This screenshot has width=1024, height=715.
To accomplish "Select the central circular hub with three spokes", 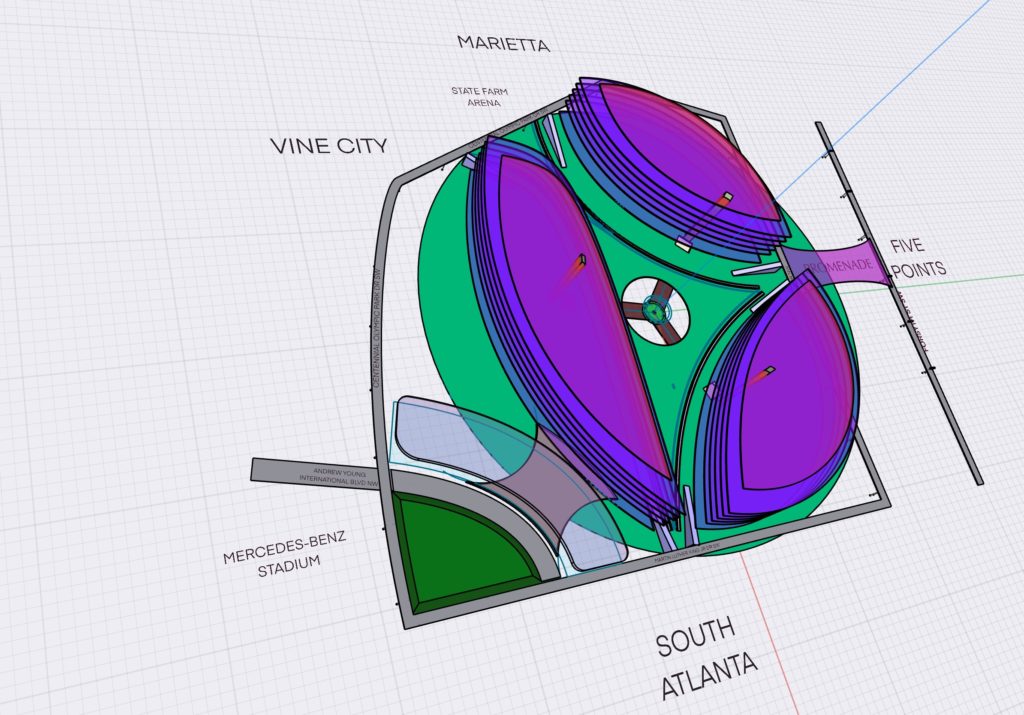I will click(x=655, y=311).
